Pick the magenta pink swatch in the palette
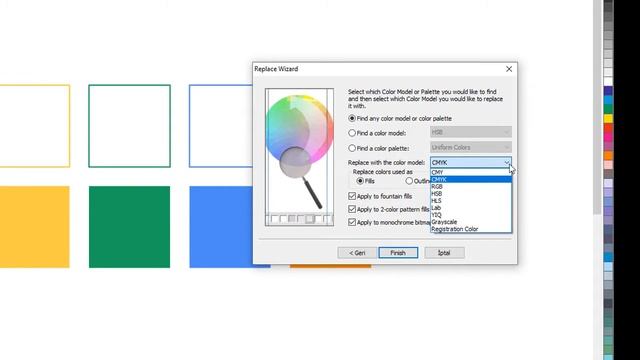The image size is (640, 360). (608, 138)
